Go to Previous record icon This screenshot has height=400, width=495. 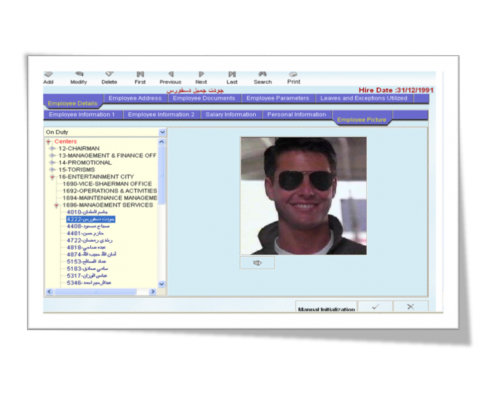tap(171, 74)
